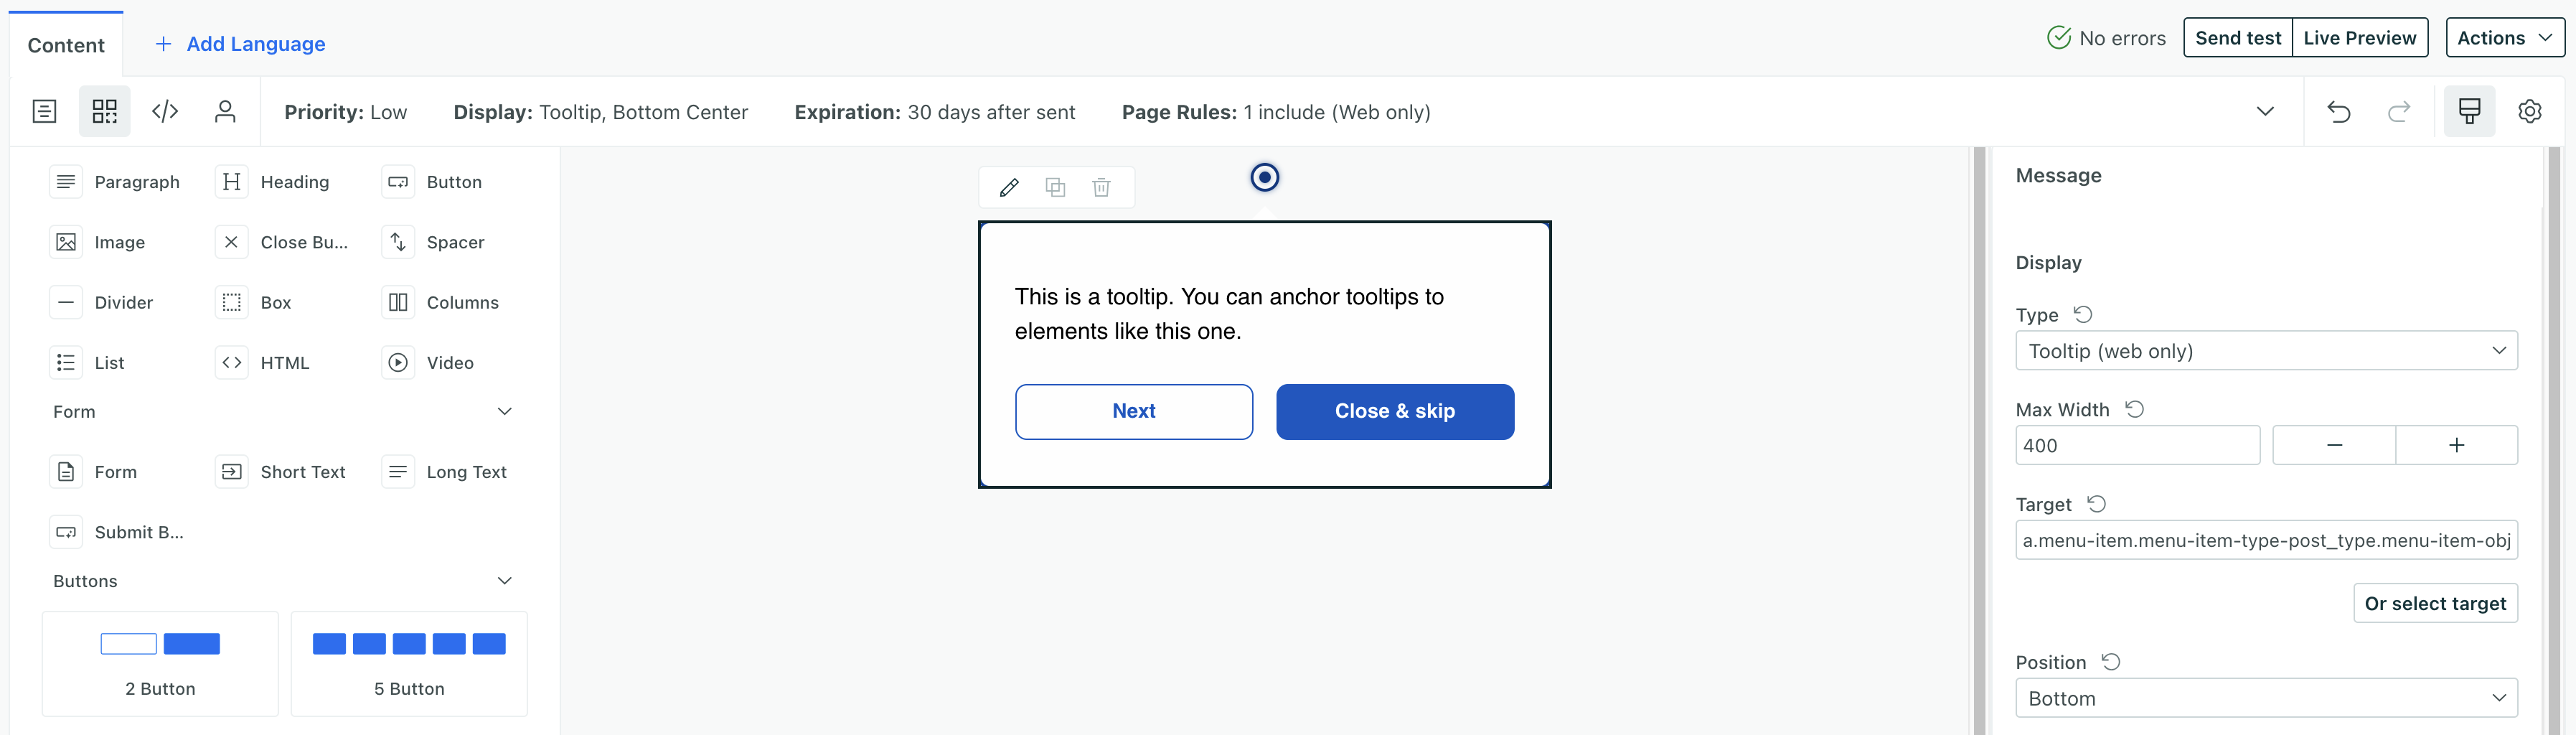Open the Position dropdown showing Bottom
Screen dimensions: 2576x735
coord(2266,698)
